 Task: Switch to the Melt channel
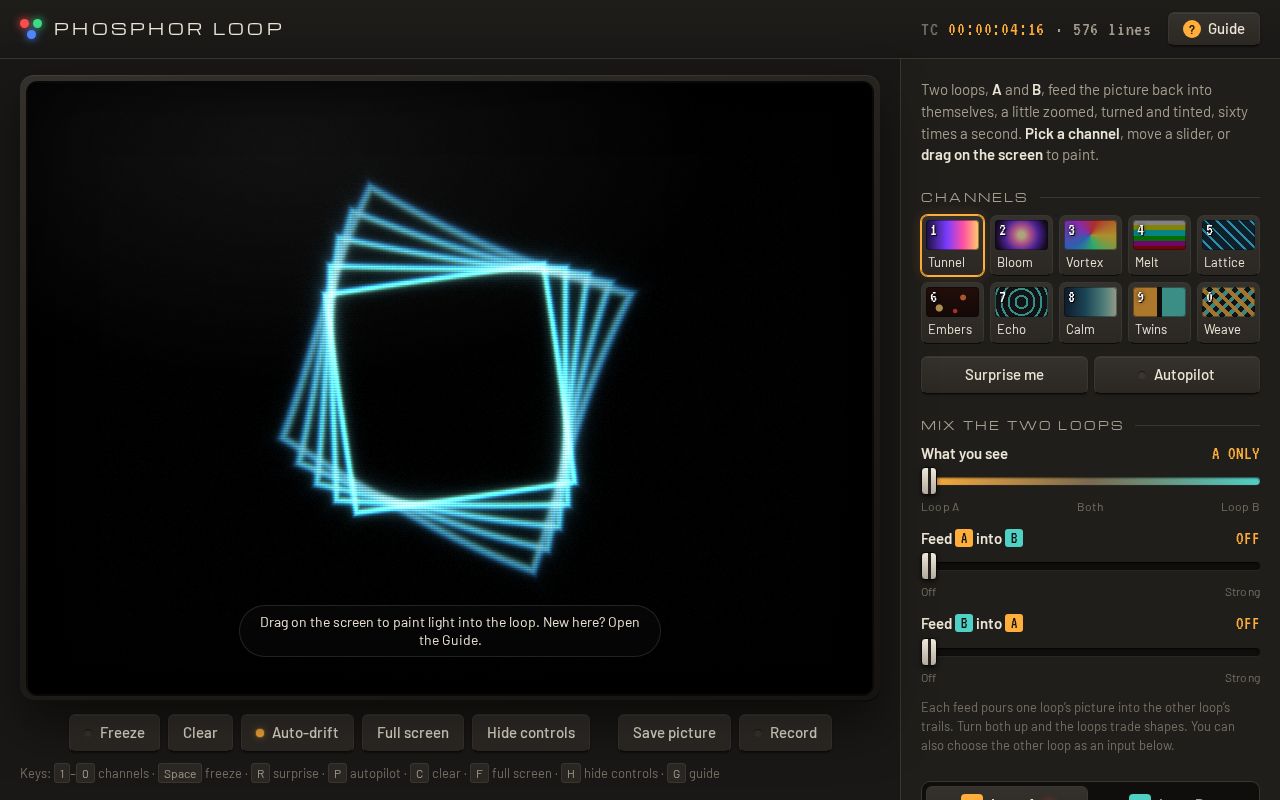(x=1159, y=245)
